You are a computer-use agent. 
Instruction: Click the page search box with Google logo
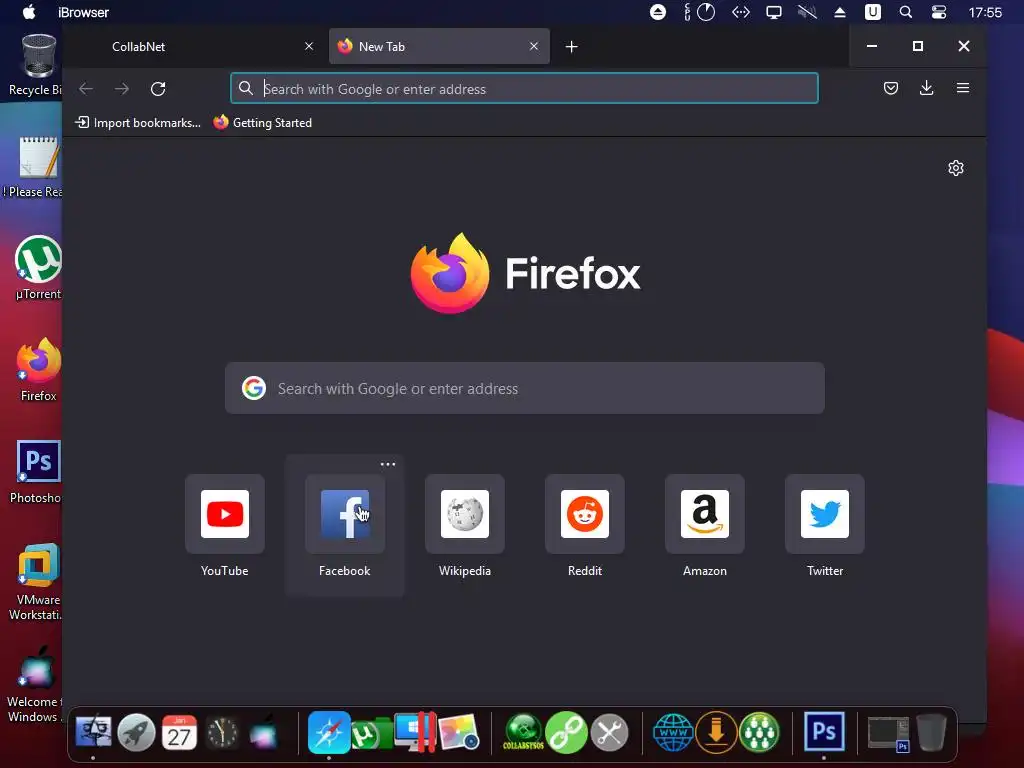[524, 389]
